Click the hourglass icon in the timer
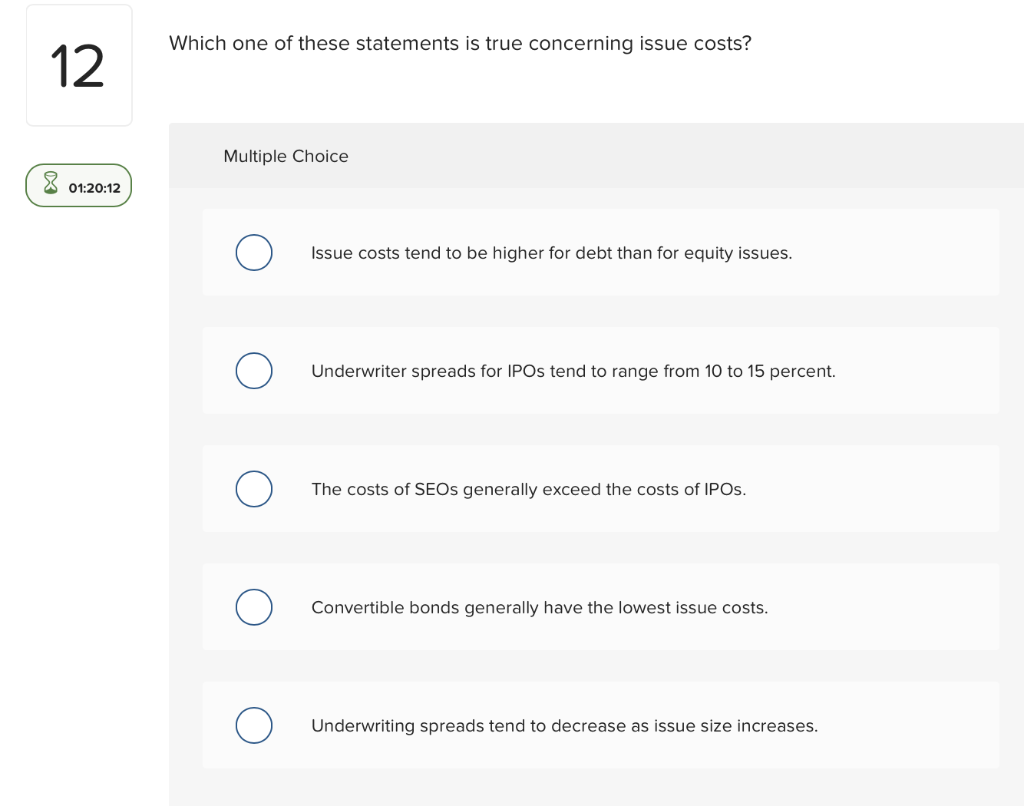Image resolution: width=1024 pixels, height=806 pixels. click(x=50, y=186)
